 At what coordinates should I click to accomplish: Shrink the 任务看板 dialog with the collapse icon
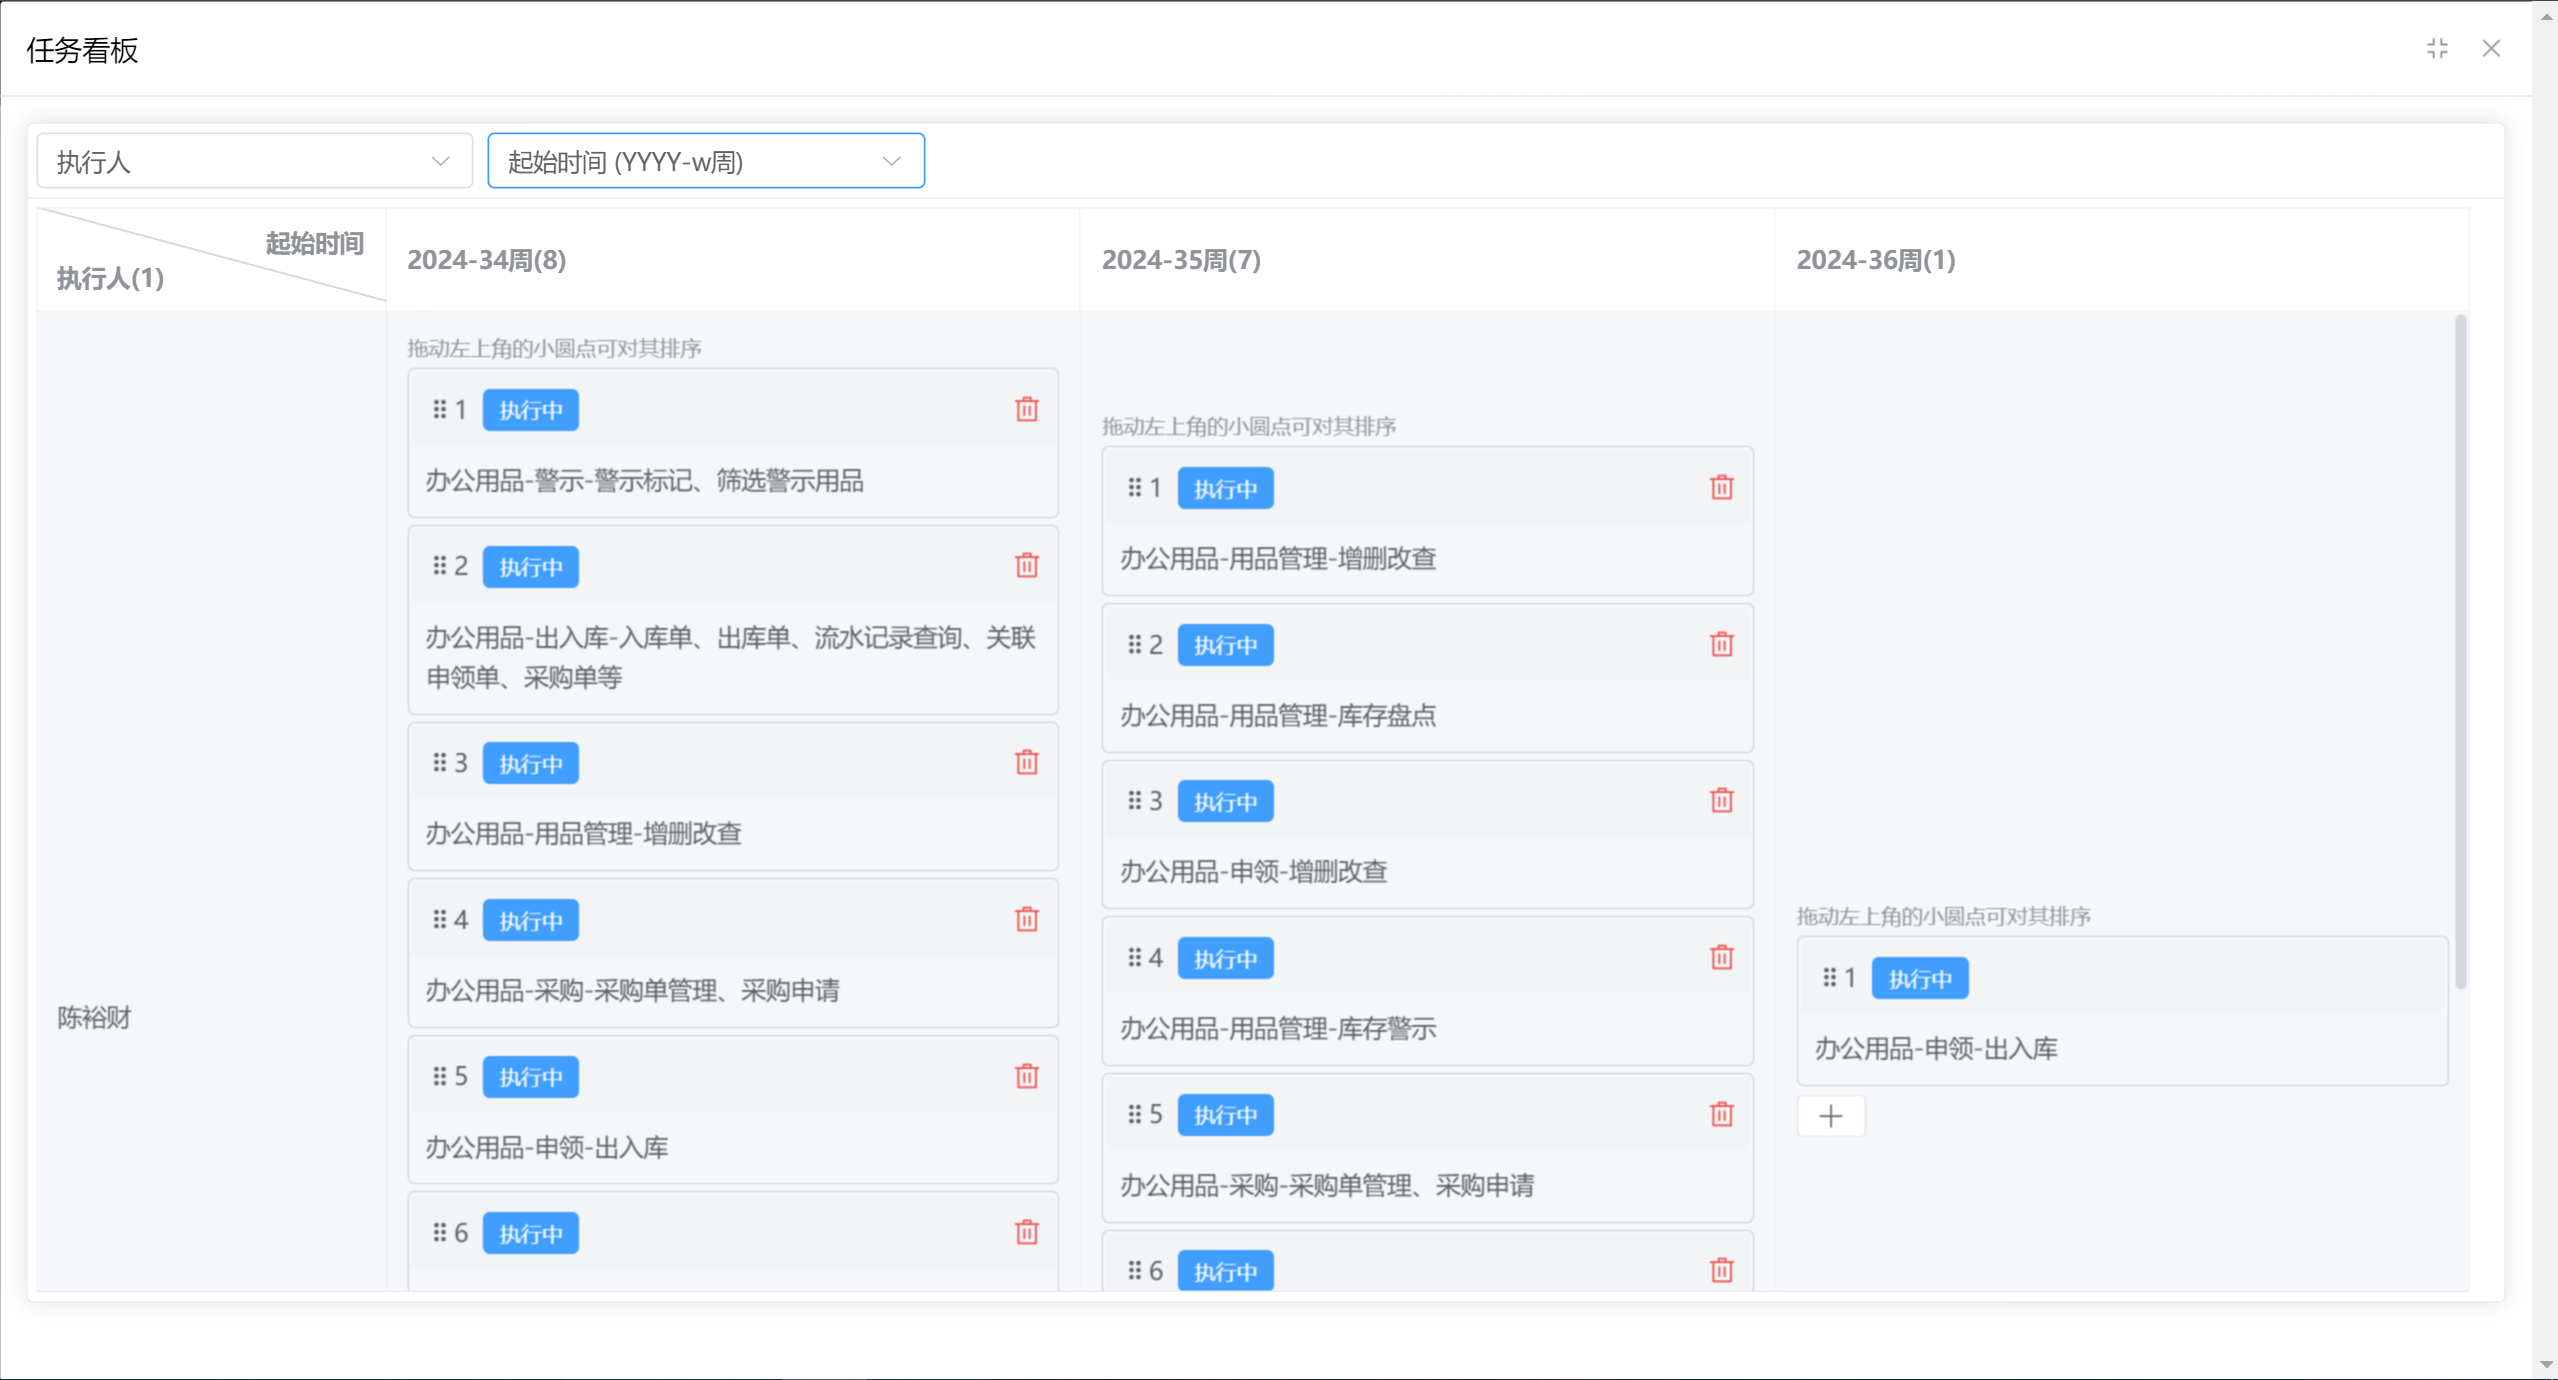point(2437,48)
